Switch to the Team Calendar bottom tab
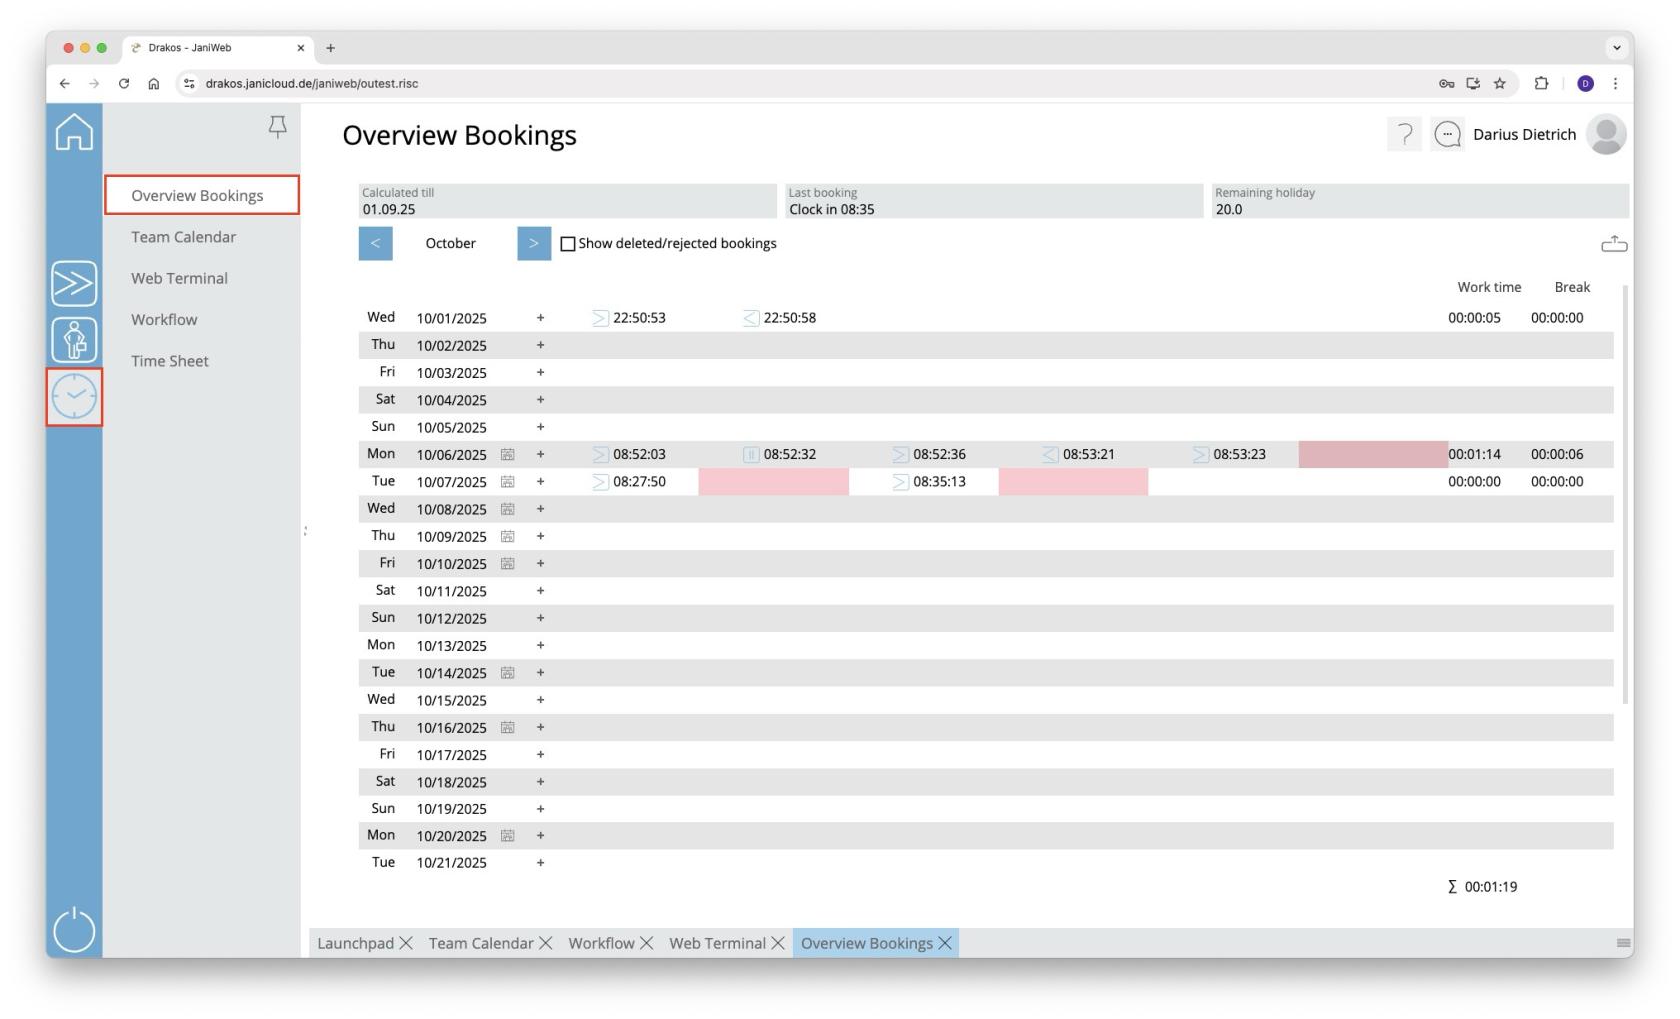Image resolution: width=1680 pixels, height=1019 pixels. [x=481, y=943]
